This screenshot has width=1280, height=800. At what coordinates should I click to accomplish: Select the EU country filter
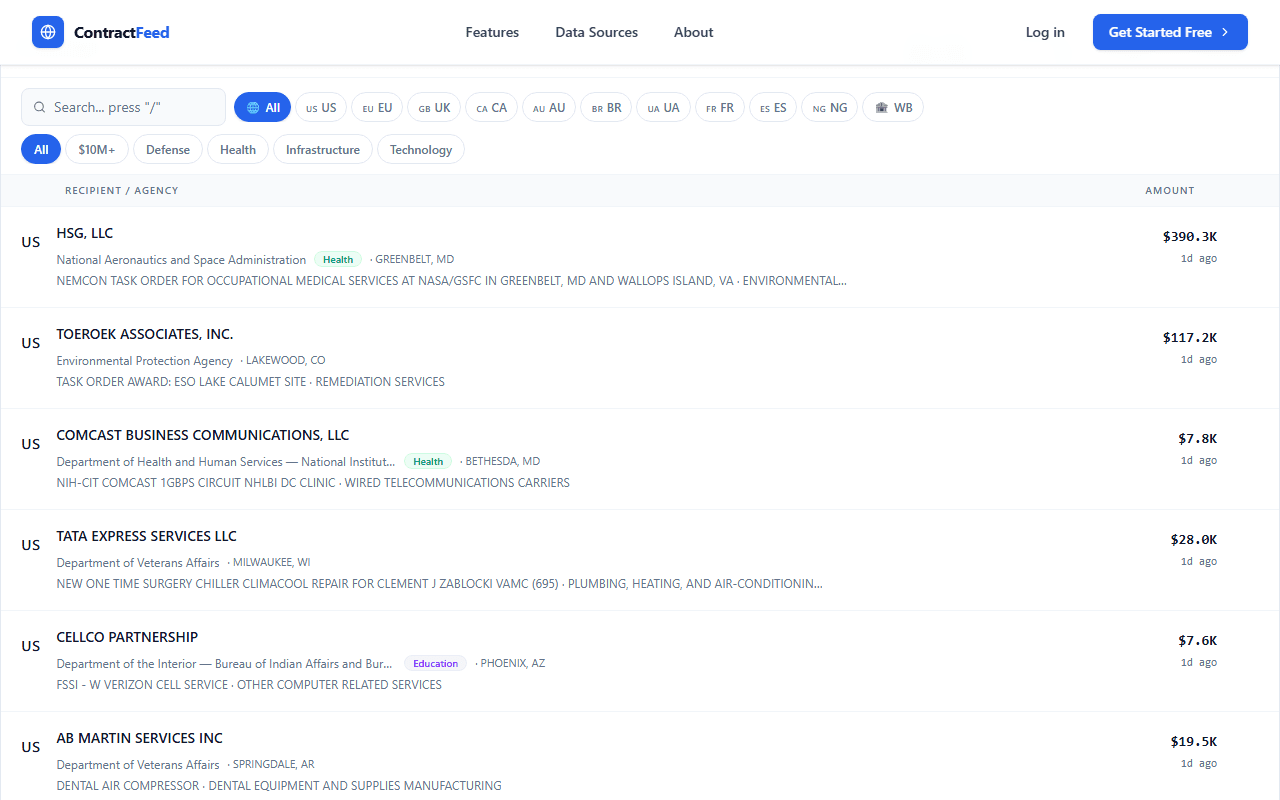tap(377, 107)
